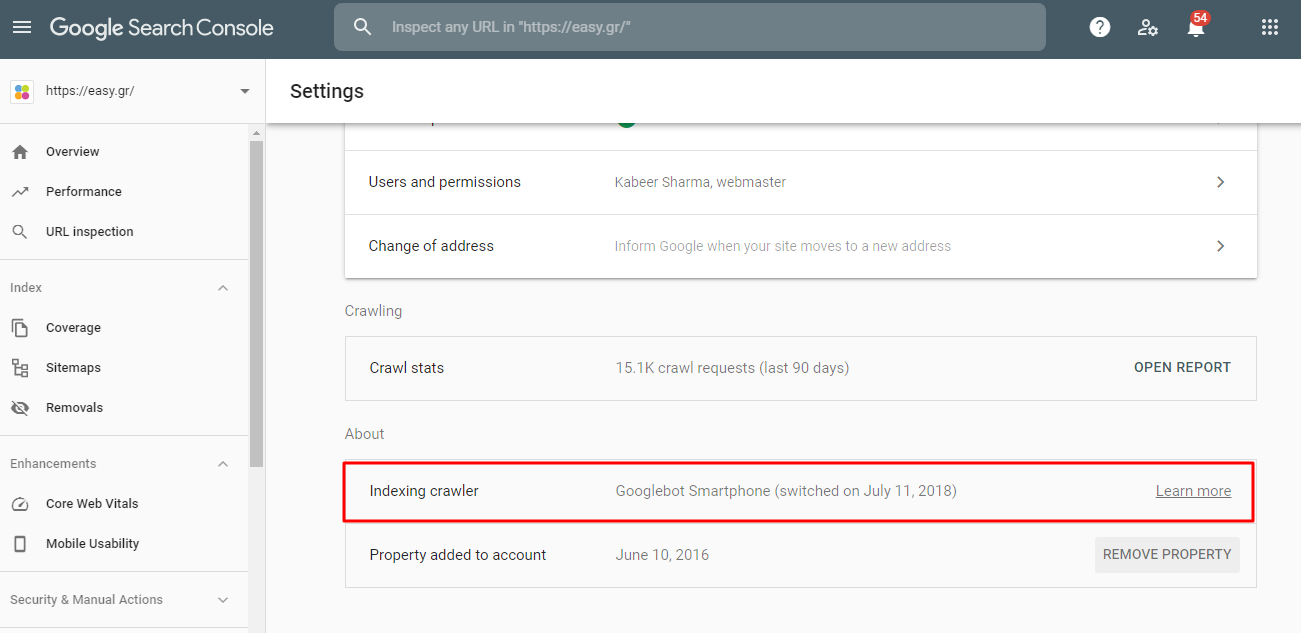Click the Removals crossed-eye icon
This screenshot has width=1301, height=633.
20,408
